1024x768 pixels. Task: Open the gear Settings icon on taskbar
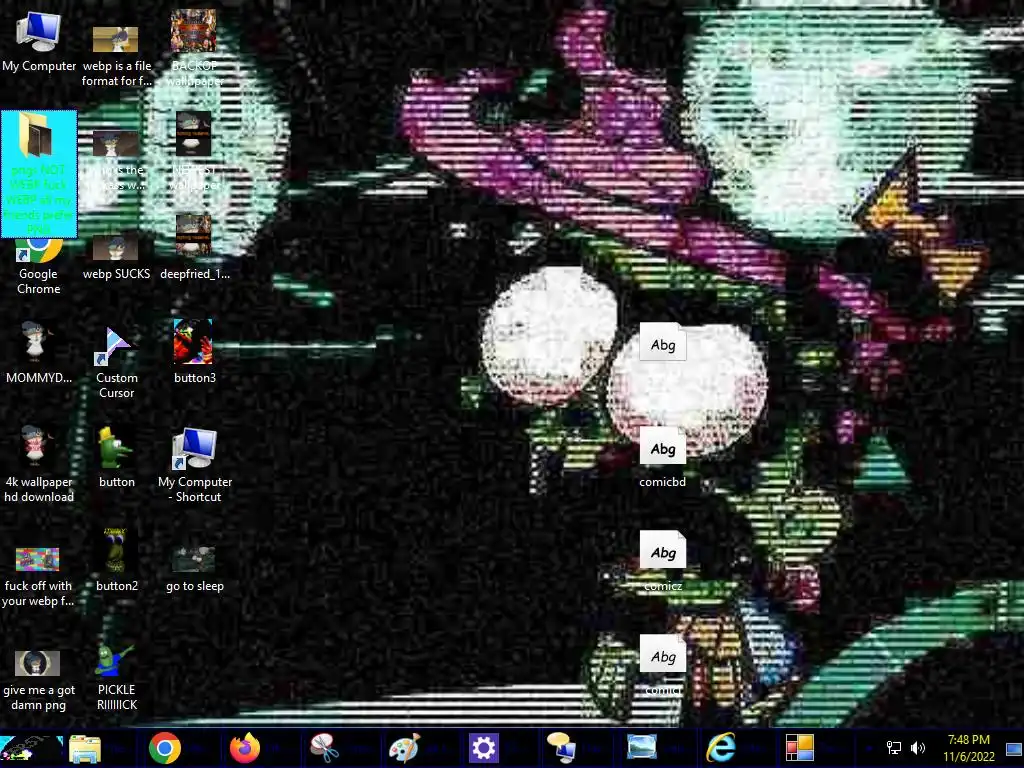point(483,748)
